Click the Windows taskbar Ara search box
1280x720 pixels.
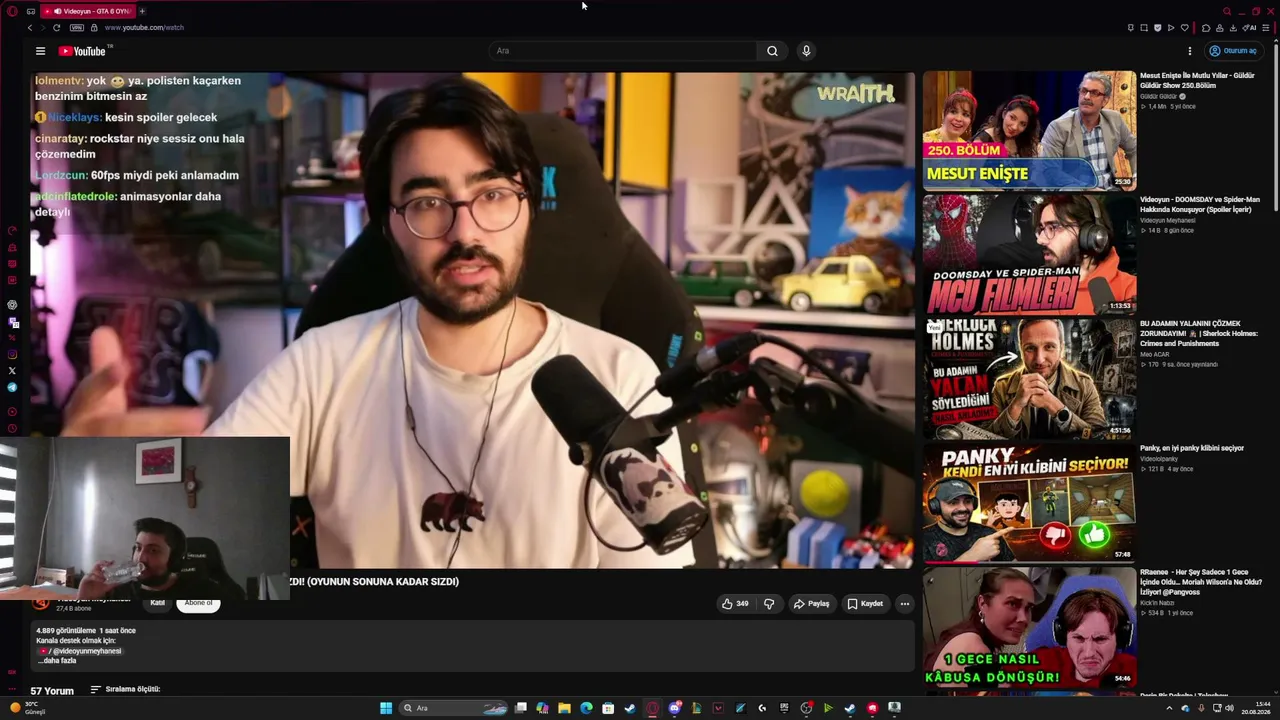click(454, 708)
